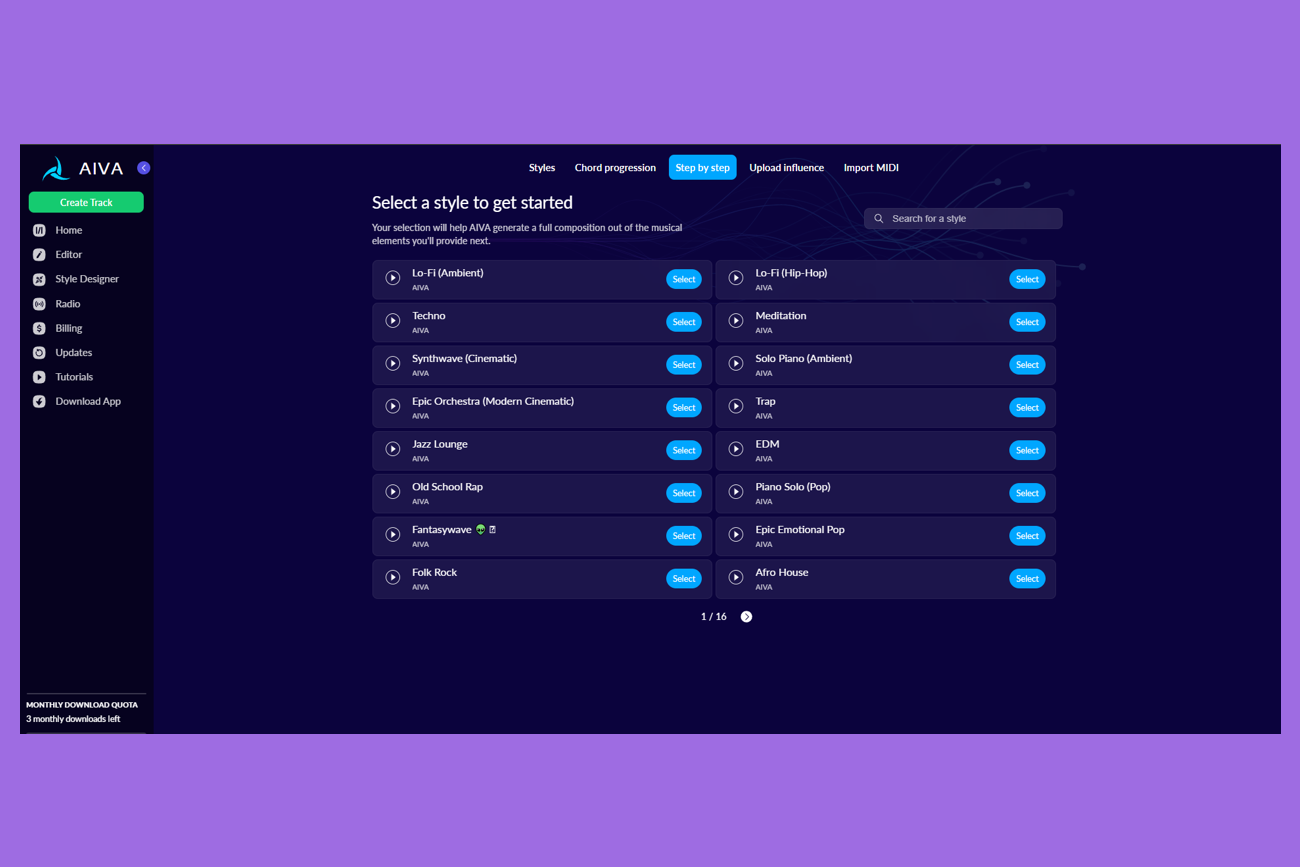Go to next page of styles
The image size is (1300, 867).
point(746,617)
